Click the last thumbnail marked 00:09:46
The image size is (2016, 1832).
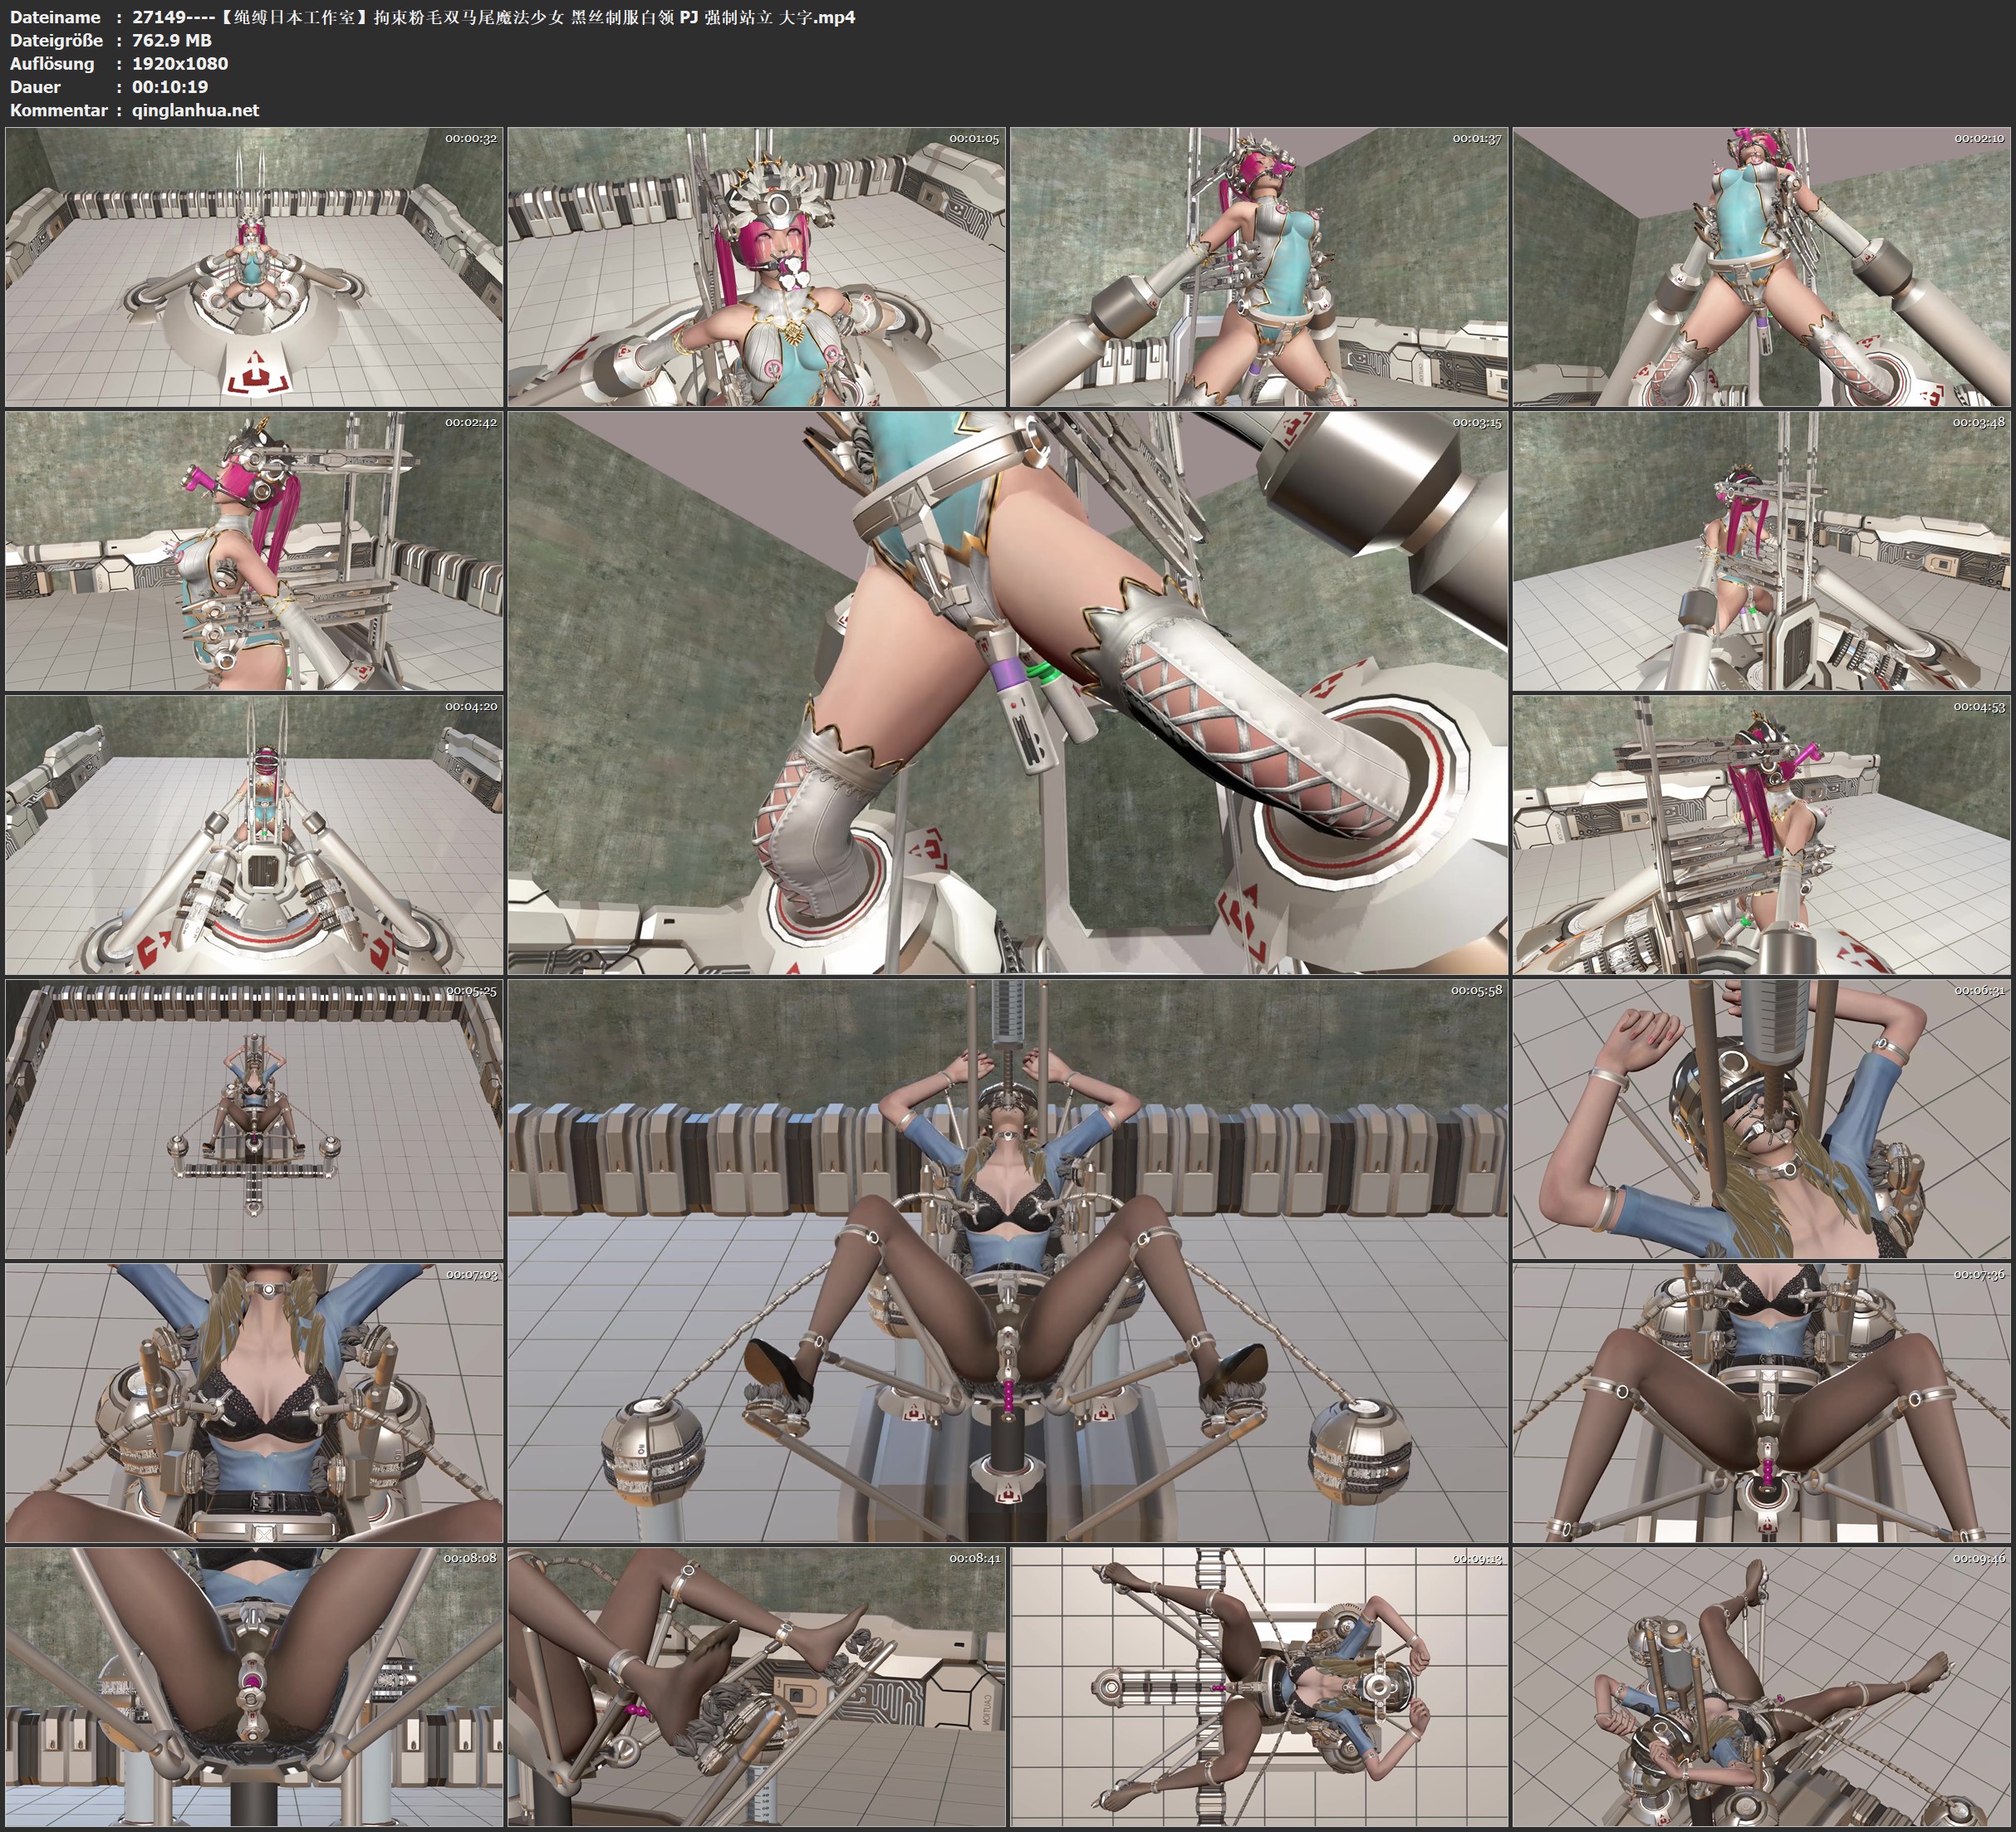coord(1760,1686)
